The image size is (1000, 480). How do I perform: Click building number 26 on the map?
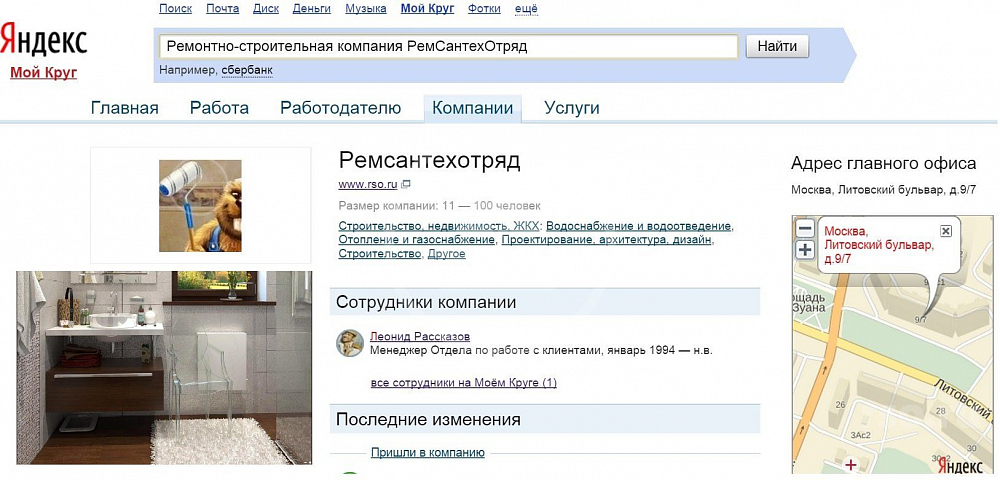tap(840, 405)
